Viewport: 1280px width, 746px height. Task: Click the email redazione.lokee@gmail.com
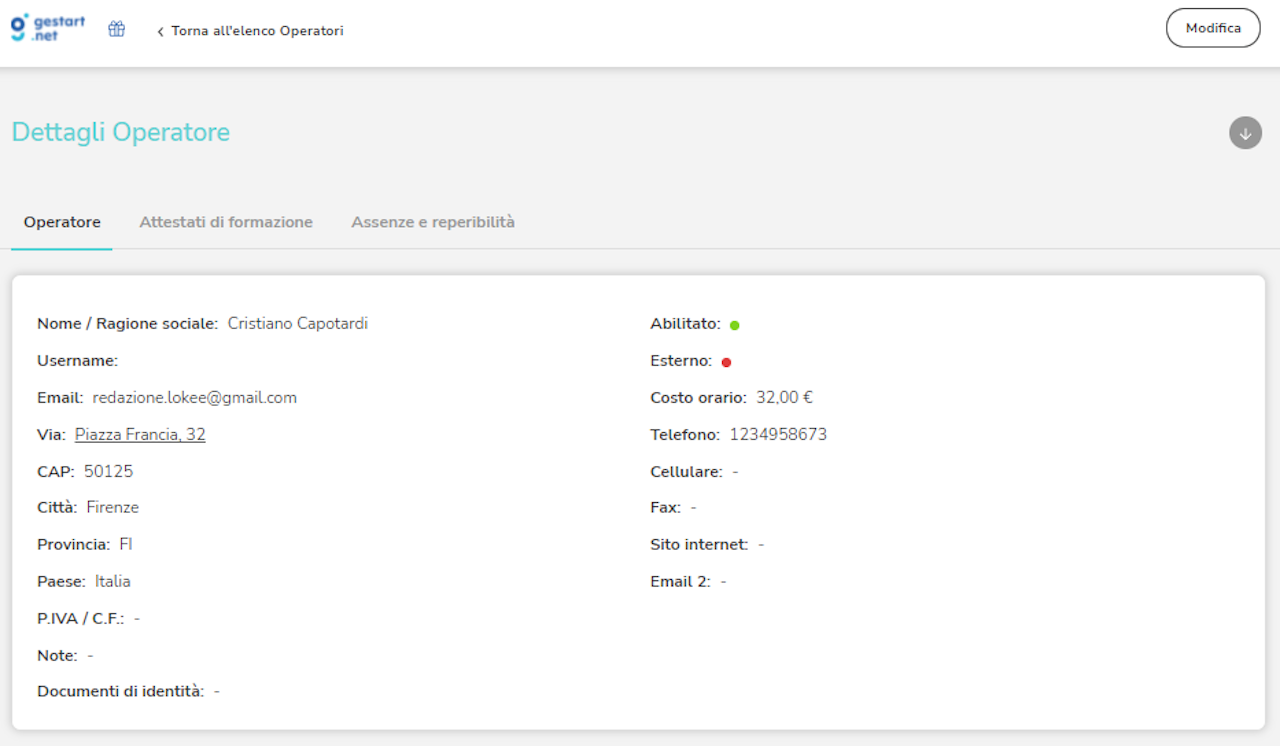(x=195, y=397)
